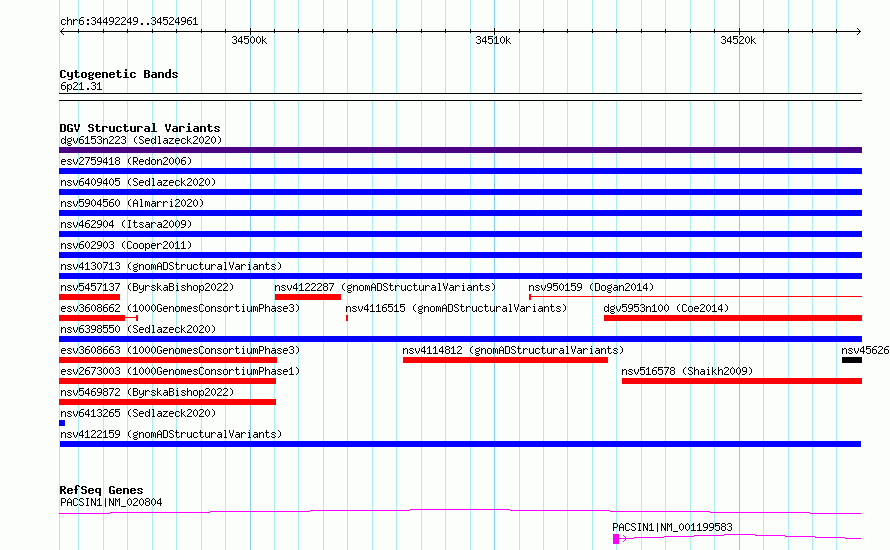The width and height of the screenshot is (890, 550).
Task: Click the nsv6409405 (Sedlazeck2020) label
Action: [138, 182]
